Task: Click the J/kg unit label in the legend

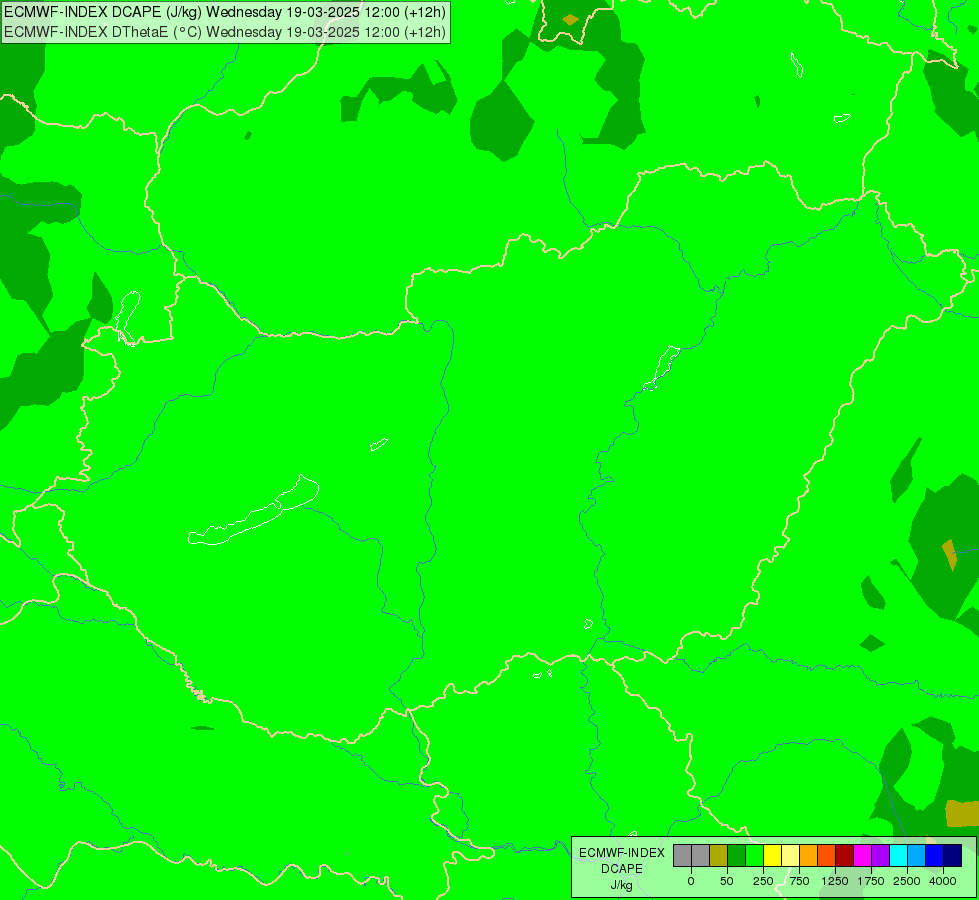Action: pyautogui.click(x=622, y=885)
